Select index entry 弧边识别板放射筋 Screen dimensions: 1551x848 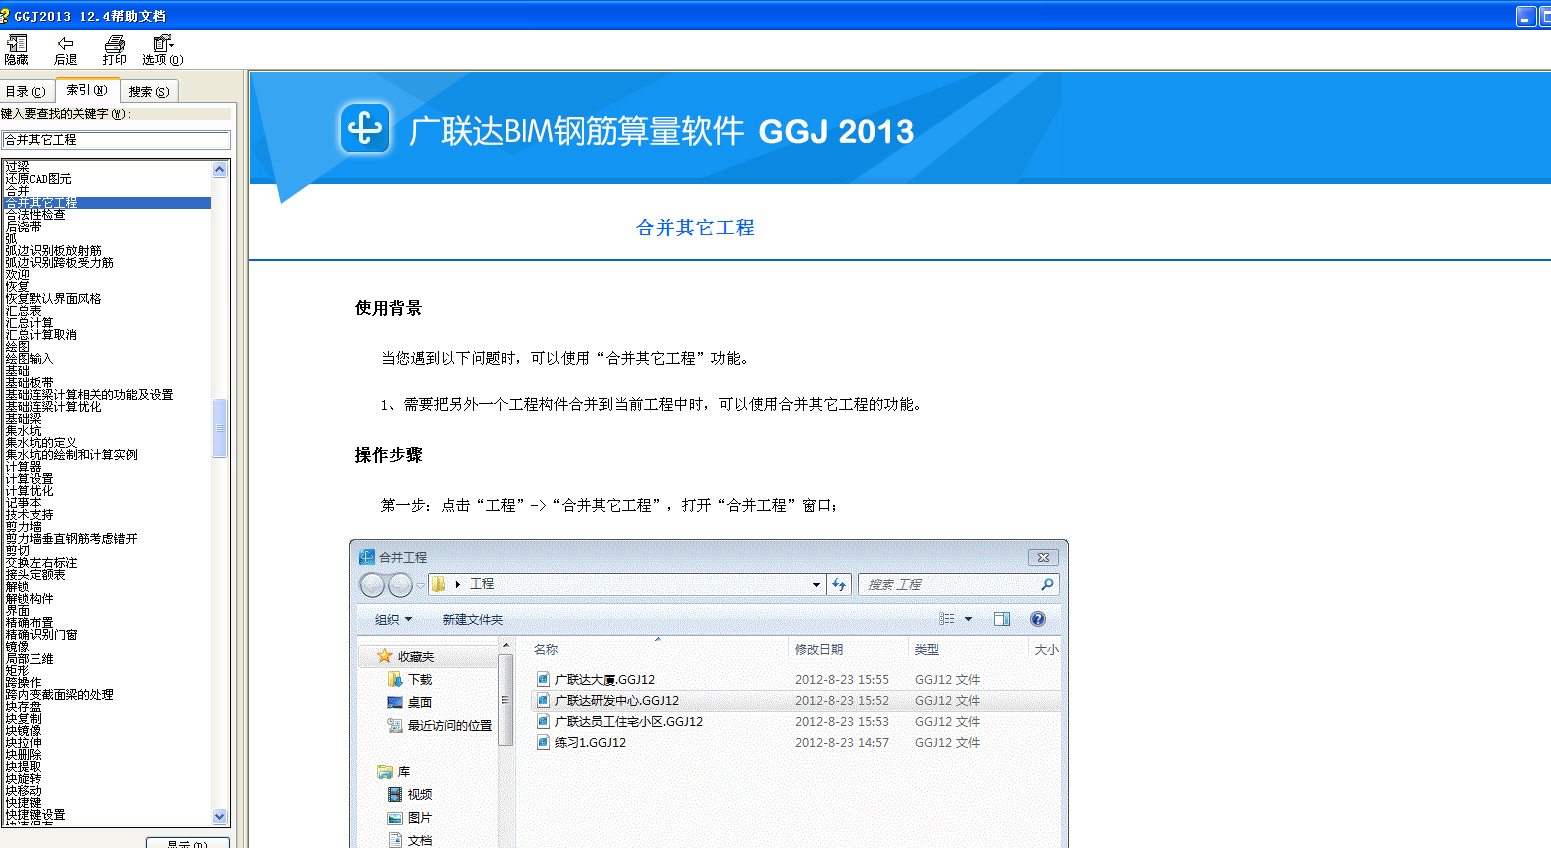[53, 251]
